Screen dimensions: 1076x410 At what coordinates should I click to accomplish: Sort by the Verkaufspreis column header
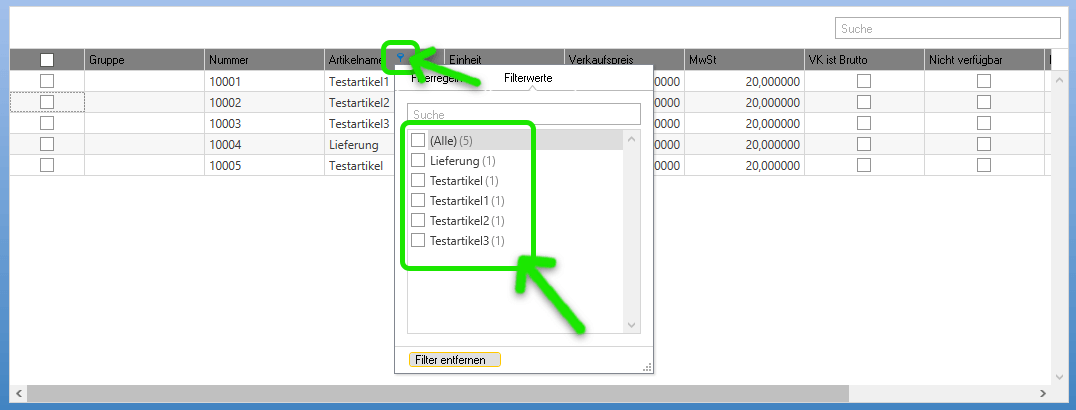(x=624, y=60)
